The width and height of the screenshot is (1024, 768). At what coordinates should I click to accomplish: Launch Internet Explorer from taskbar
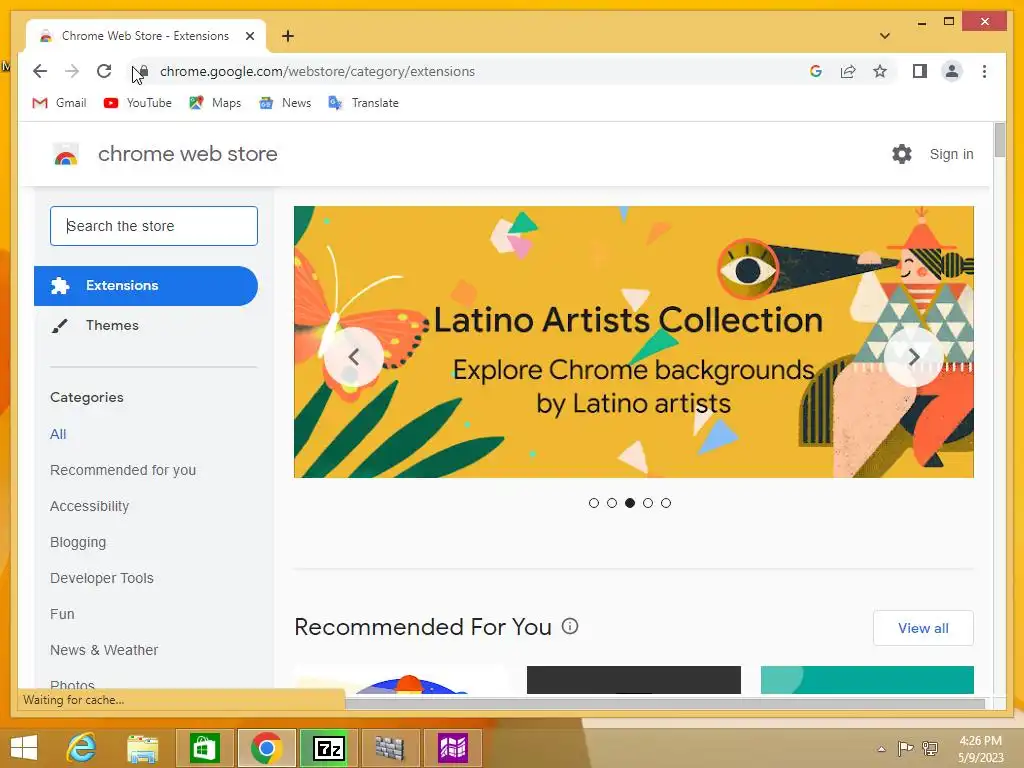pos(82,748)
